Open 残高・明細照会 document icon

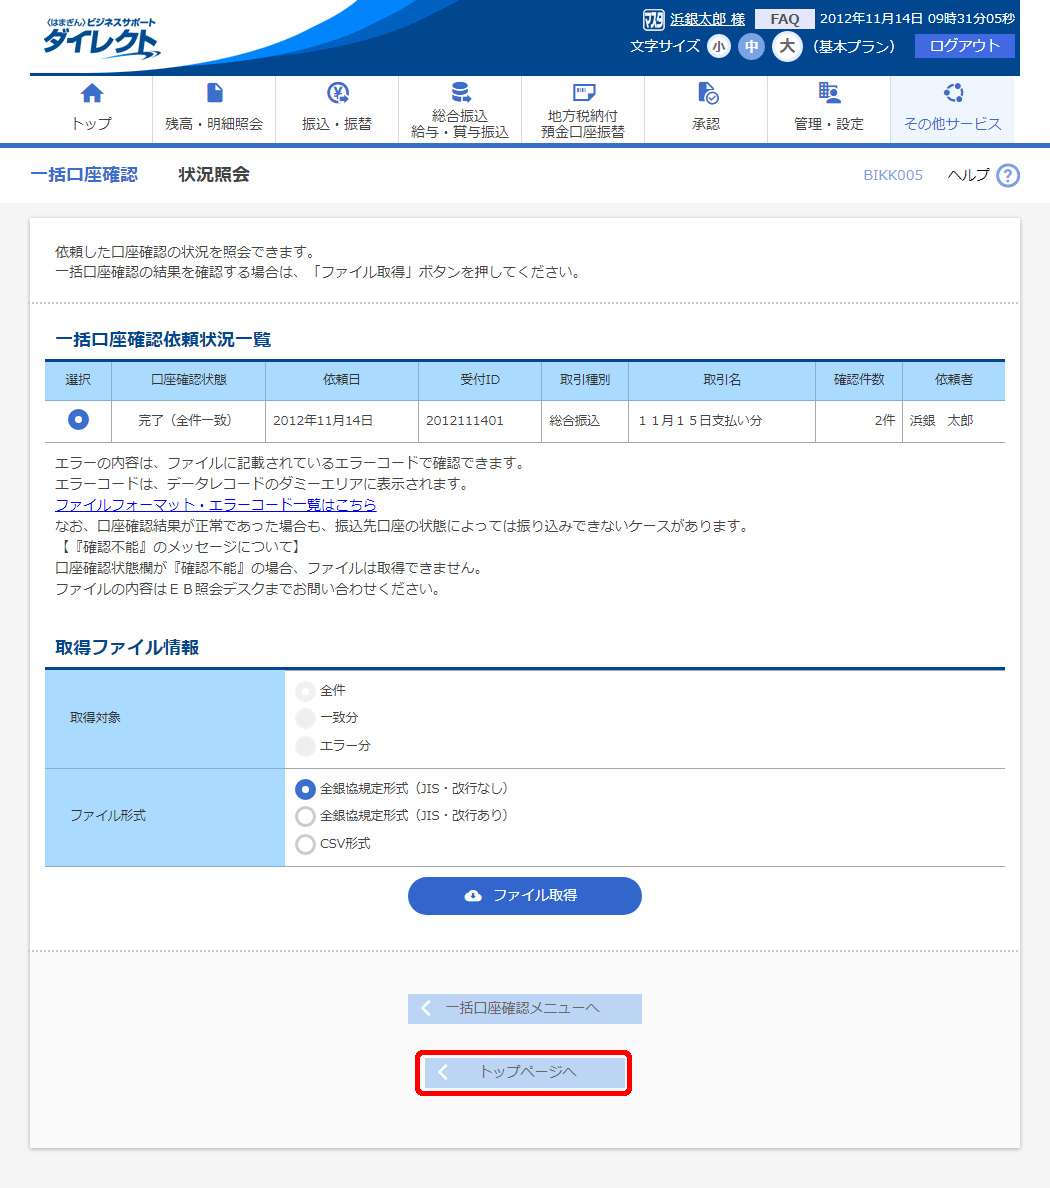[214, 94]
